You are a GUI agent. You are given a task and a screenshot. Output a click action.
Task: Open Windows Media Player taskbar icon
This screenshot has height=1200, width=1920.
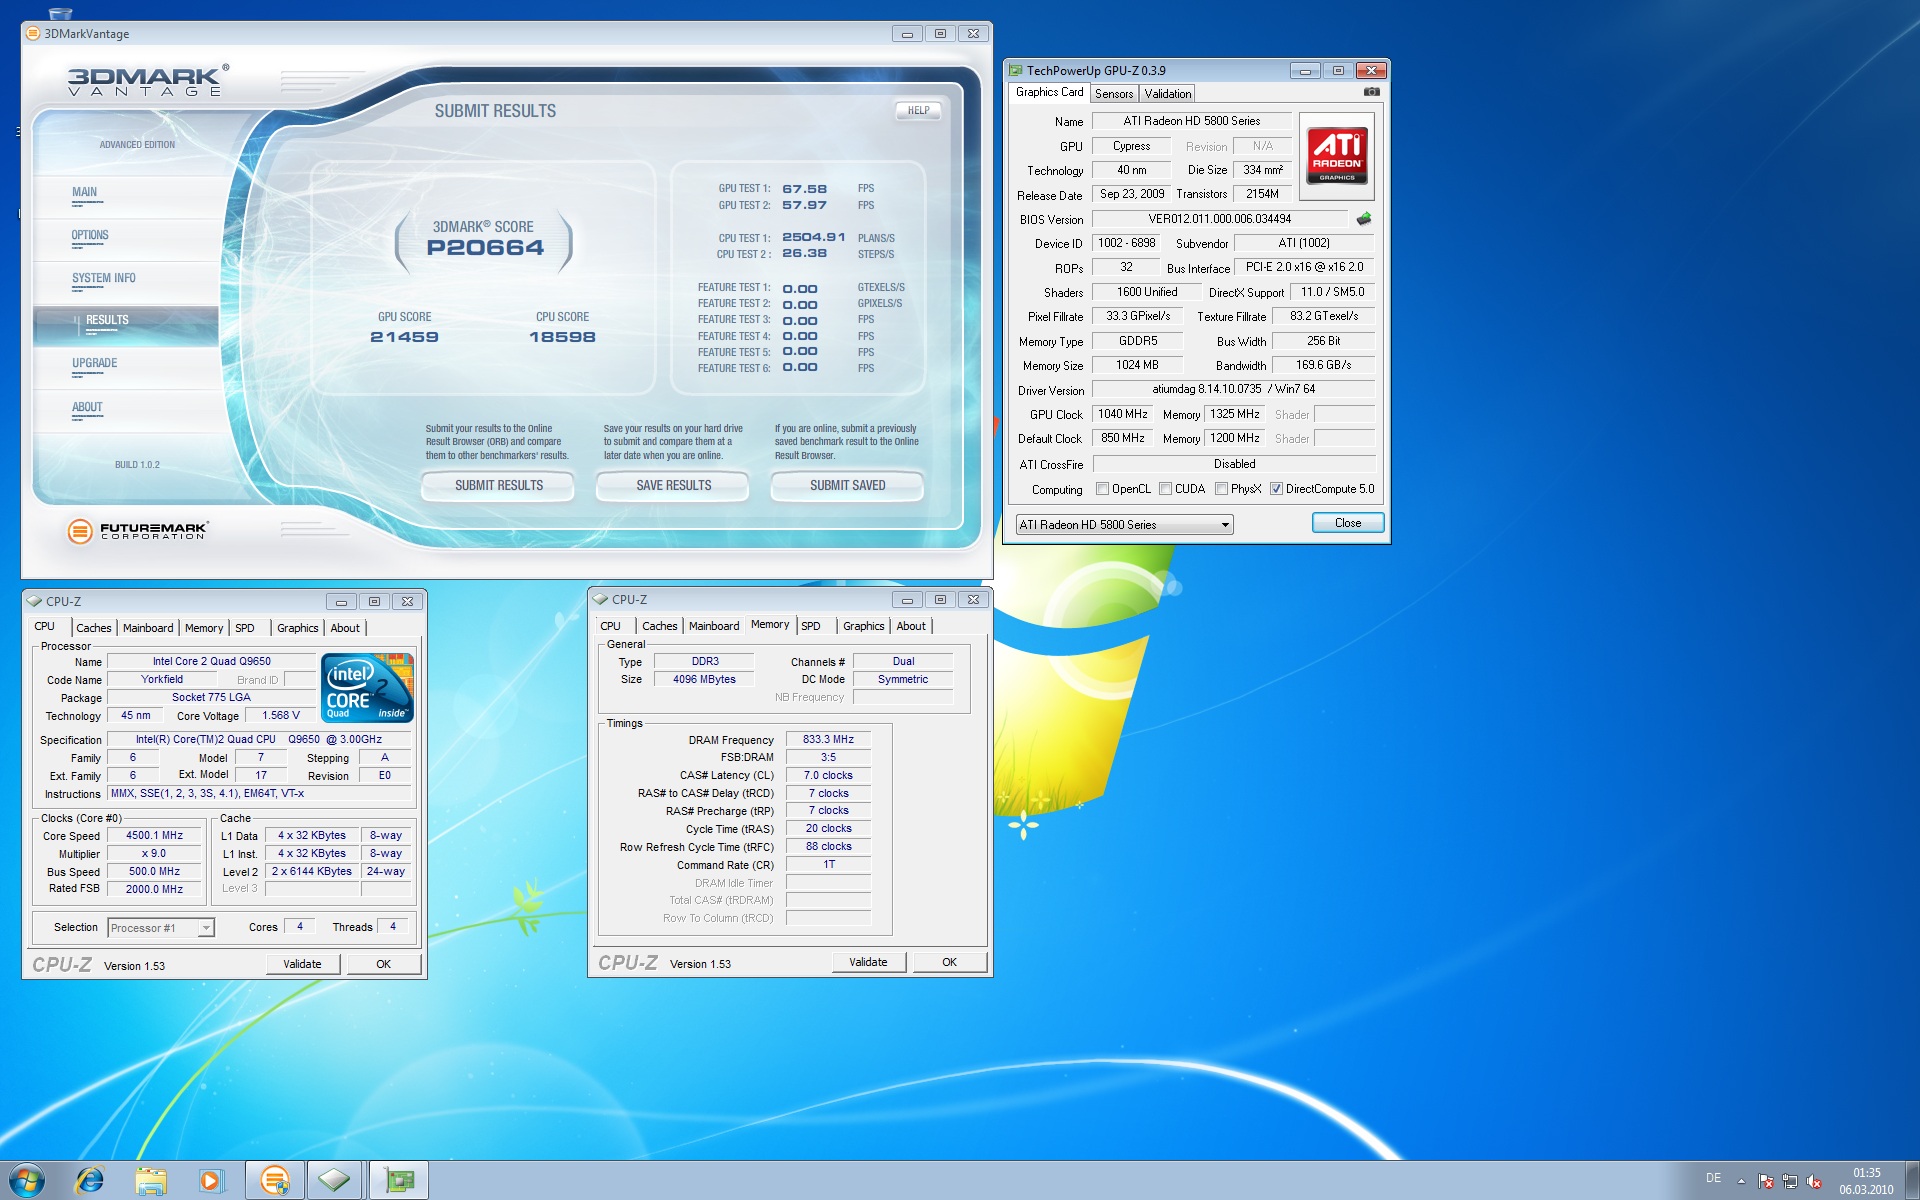click(211, 1180)
